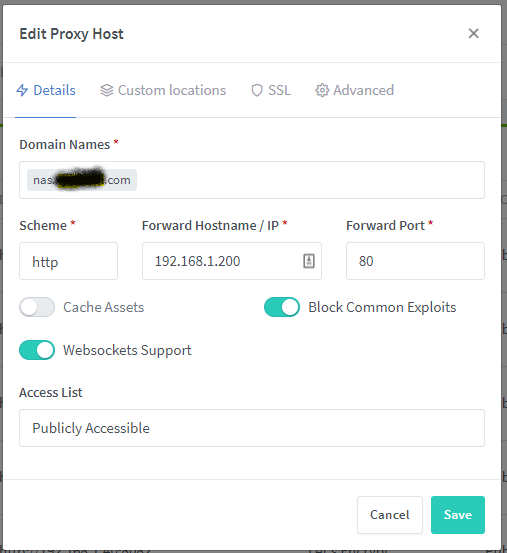Enable the Cache Assets toggle
This screenshot has width=507, height=553.
coord(37,307)
